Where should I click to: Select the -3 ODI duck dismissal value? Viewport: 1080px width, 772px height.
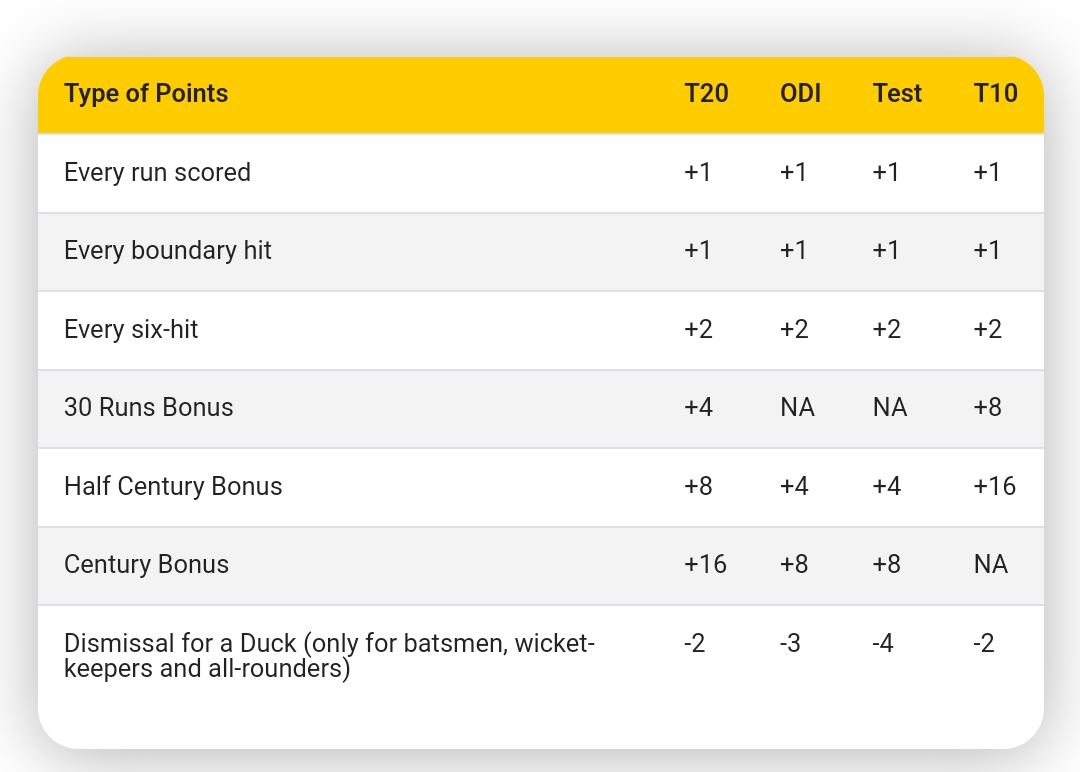pos(790,644)
